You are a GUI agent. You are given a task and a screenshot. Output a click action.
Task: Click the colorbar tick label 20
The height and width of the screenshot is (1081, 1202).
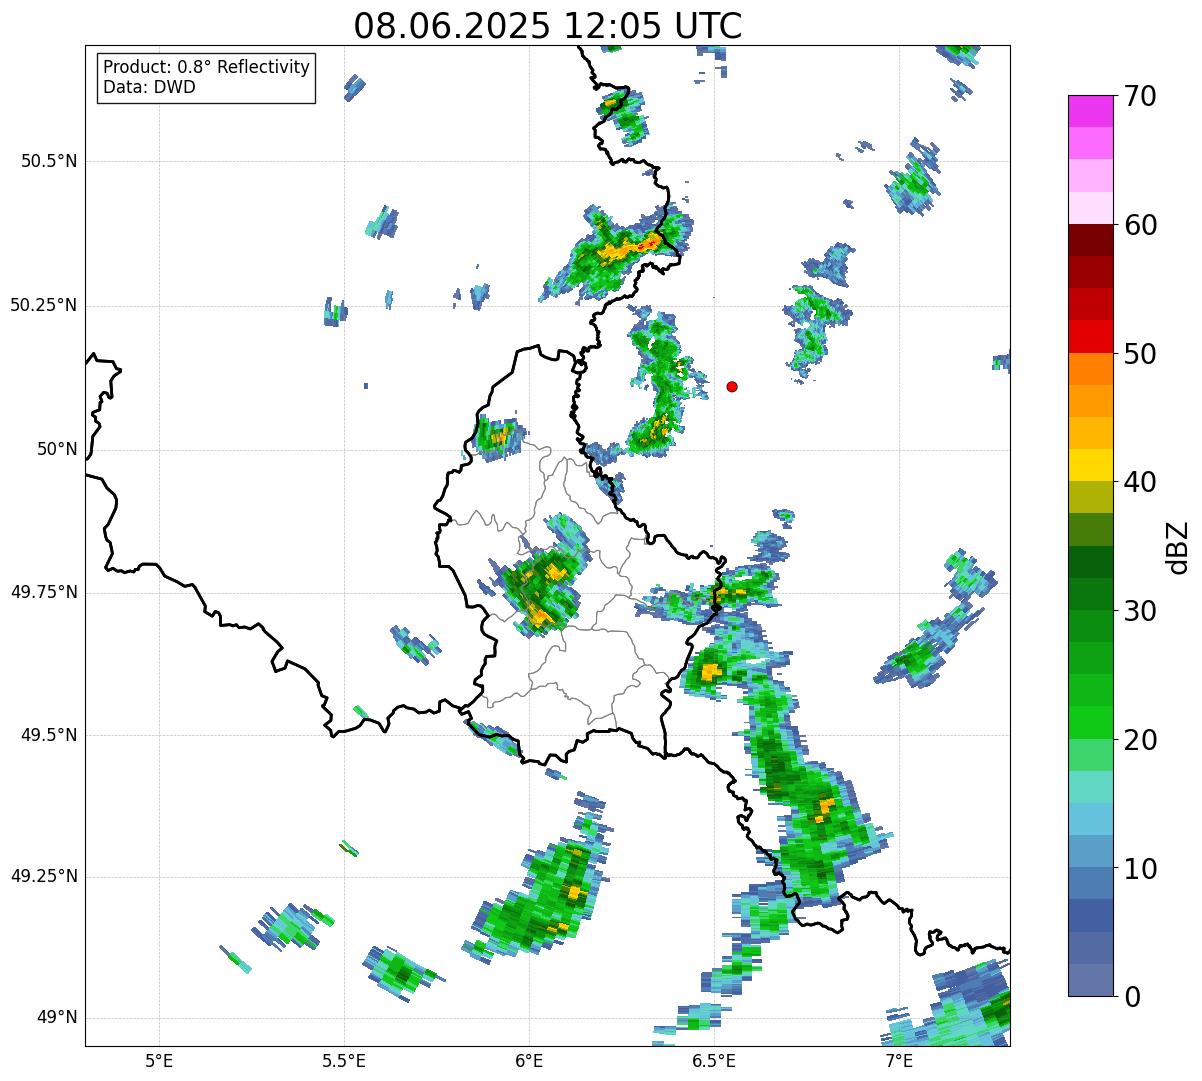(1140, 740)
